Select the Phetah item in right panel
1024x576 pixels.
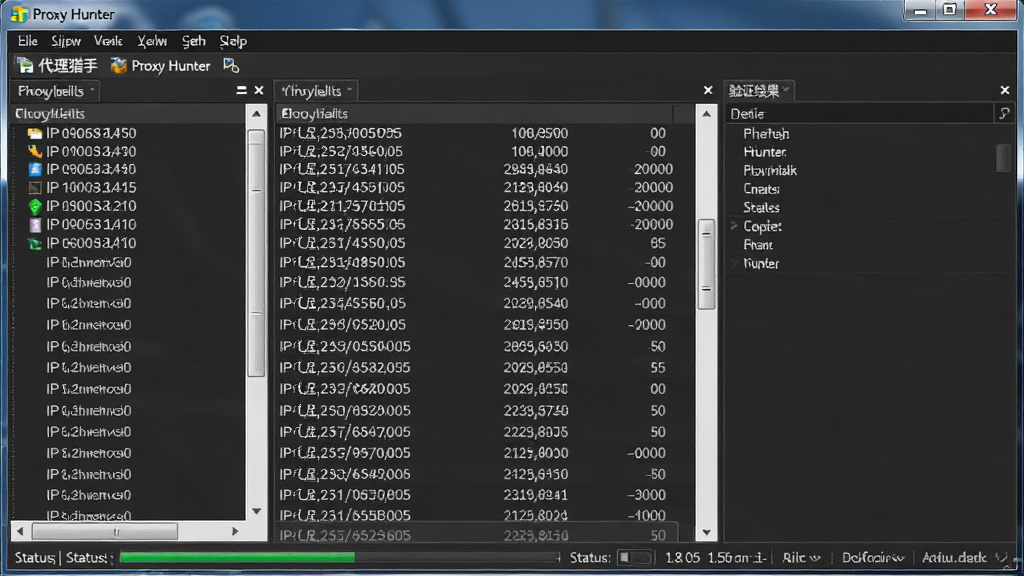click(x=766, y=134)
